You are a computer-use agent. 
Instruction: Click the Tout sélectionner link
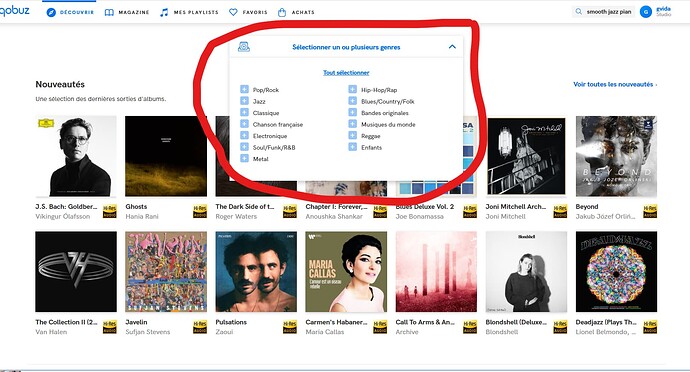[x=346, y=73]
